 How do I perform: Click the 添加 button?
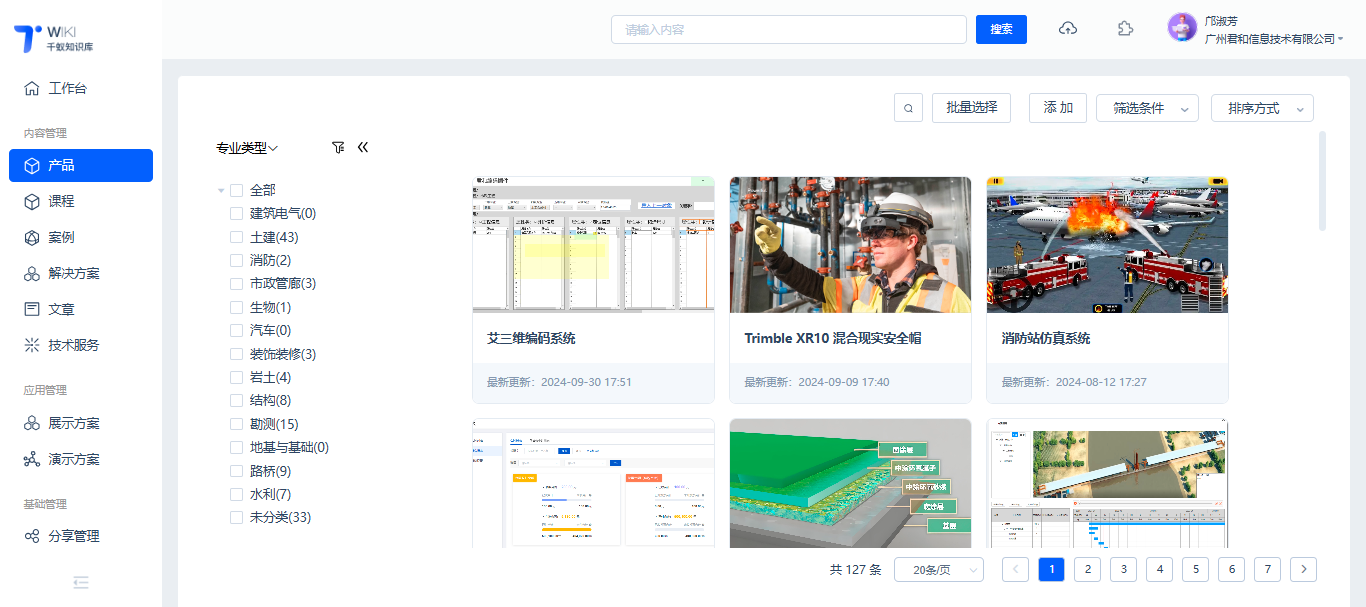pyautogui.click(x=1058, y=108)
